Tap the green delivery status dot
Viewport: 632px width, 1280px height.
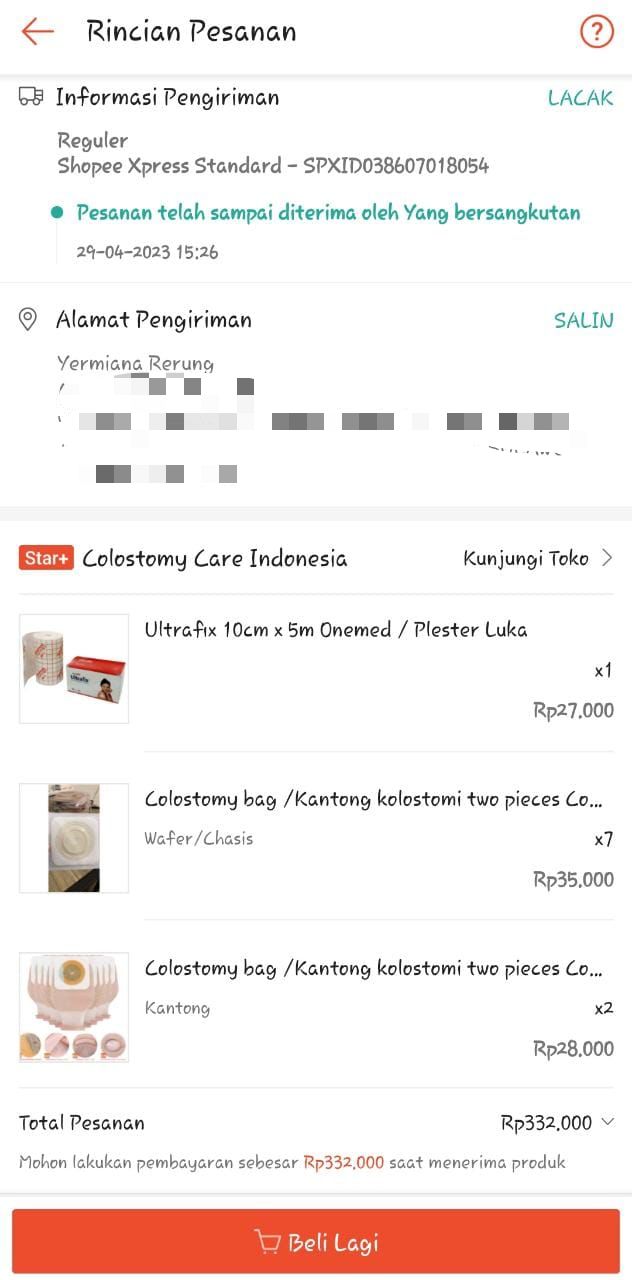[x=57, y=212]
